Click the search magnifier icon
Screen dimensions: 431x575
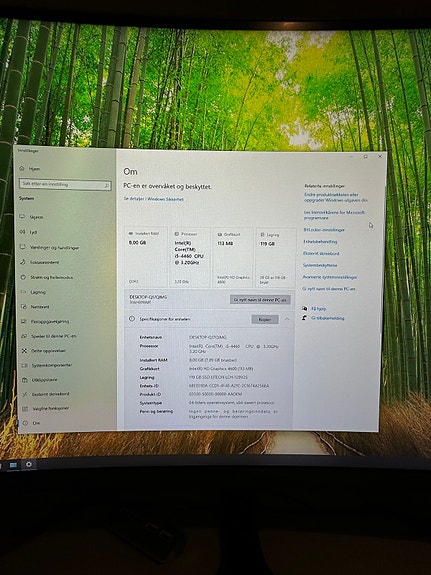pos(107,185)
